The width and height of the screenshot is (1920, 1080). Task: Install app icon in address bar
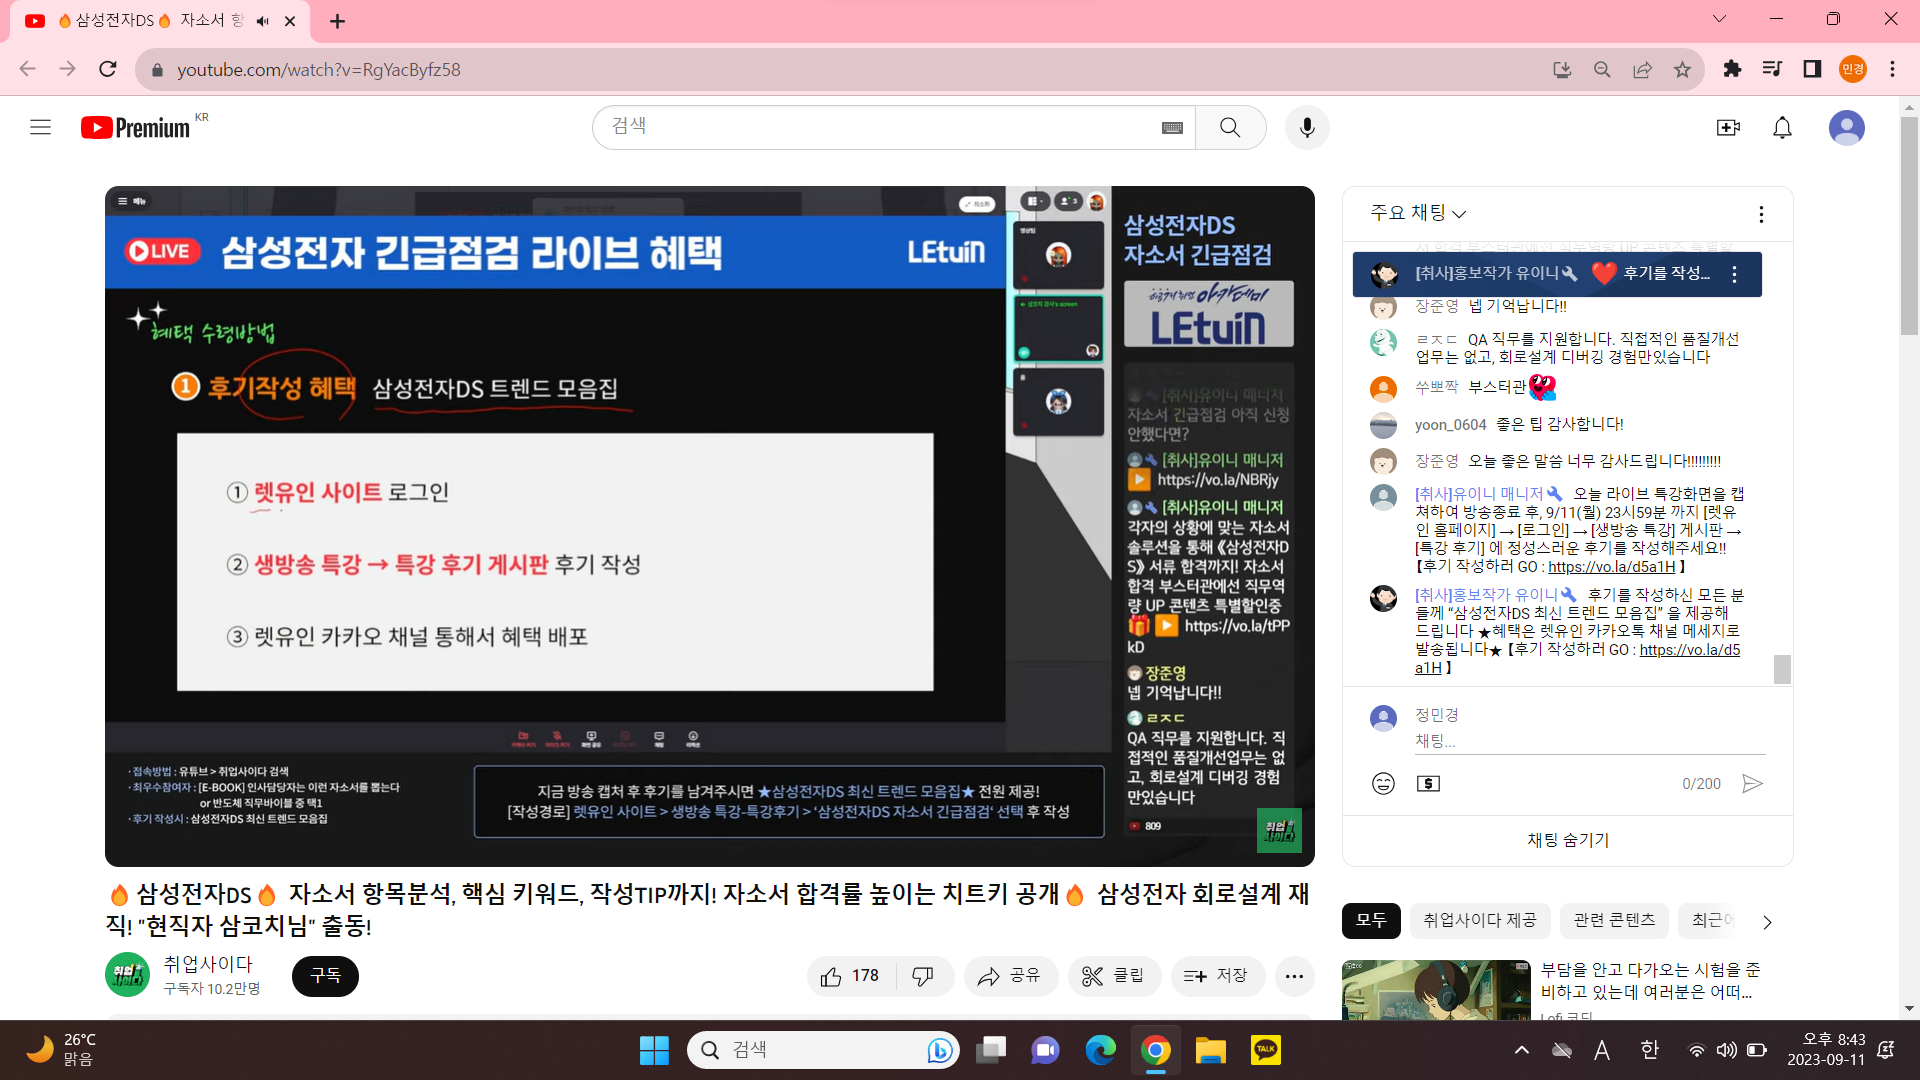(1562, 69)
